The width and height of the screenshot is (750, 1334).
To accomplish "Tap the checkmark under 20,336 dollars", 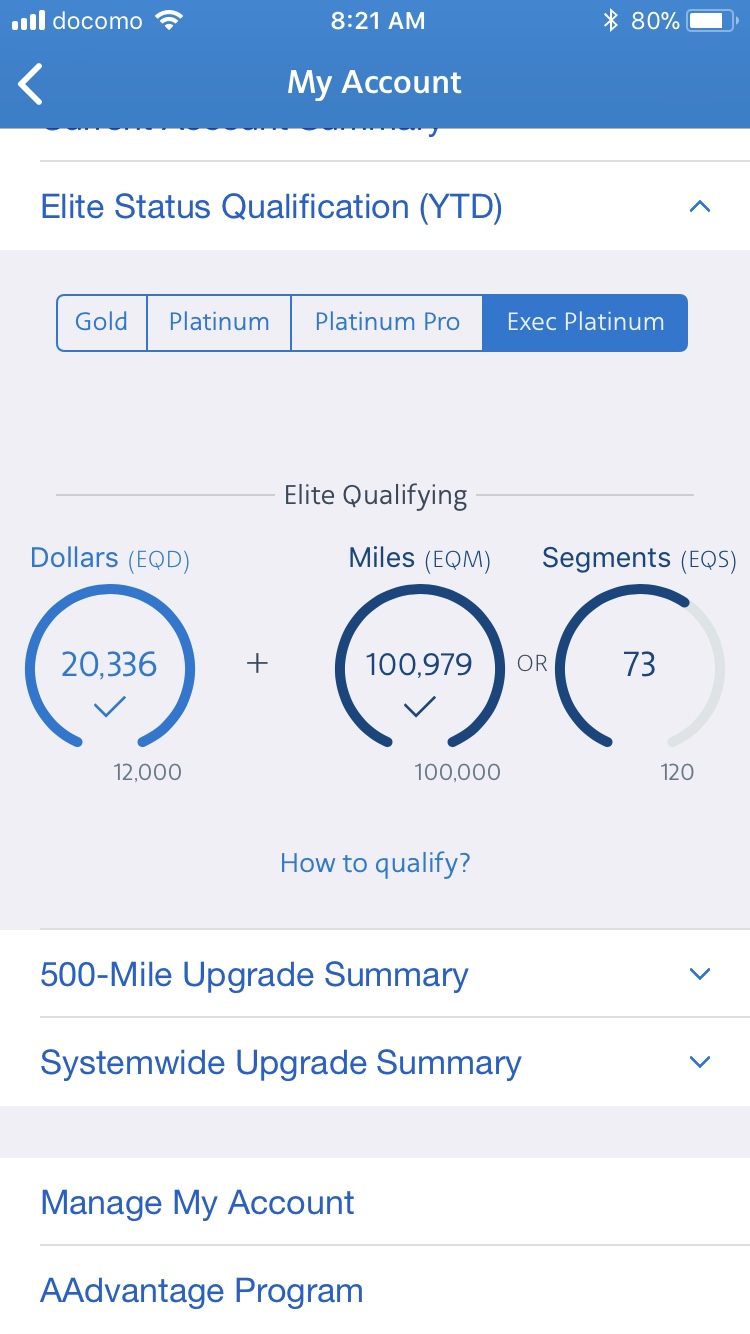I will tap(109, 707).
